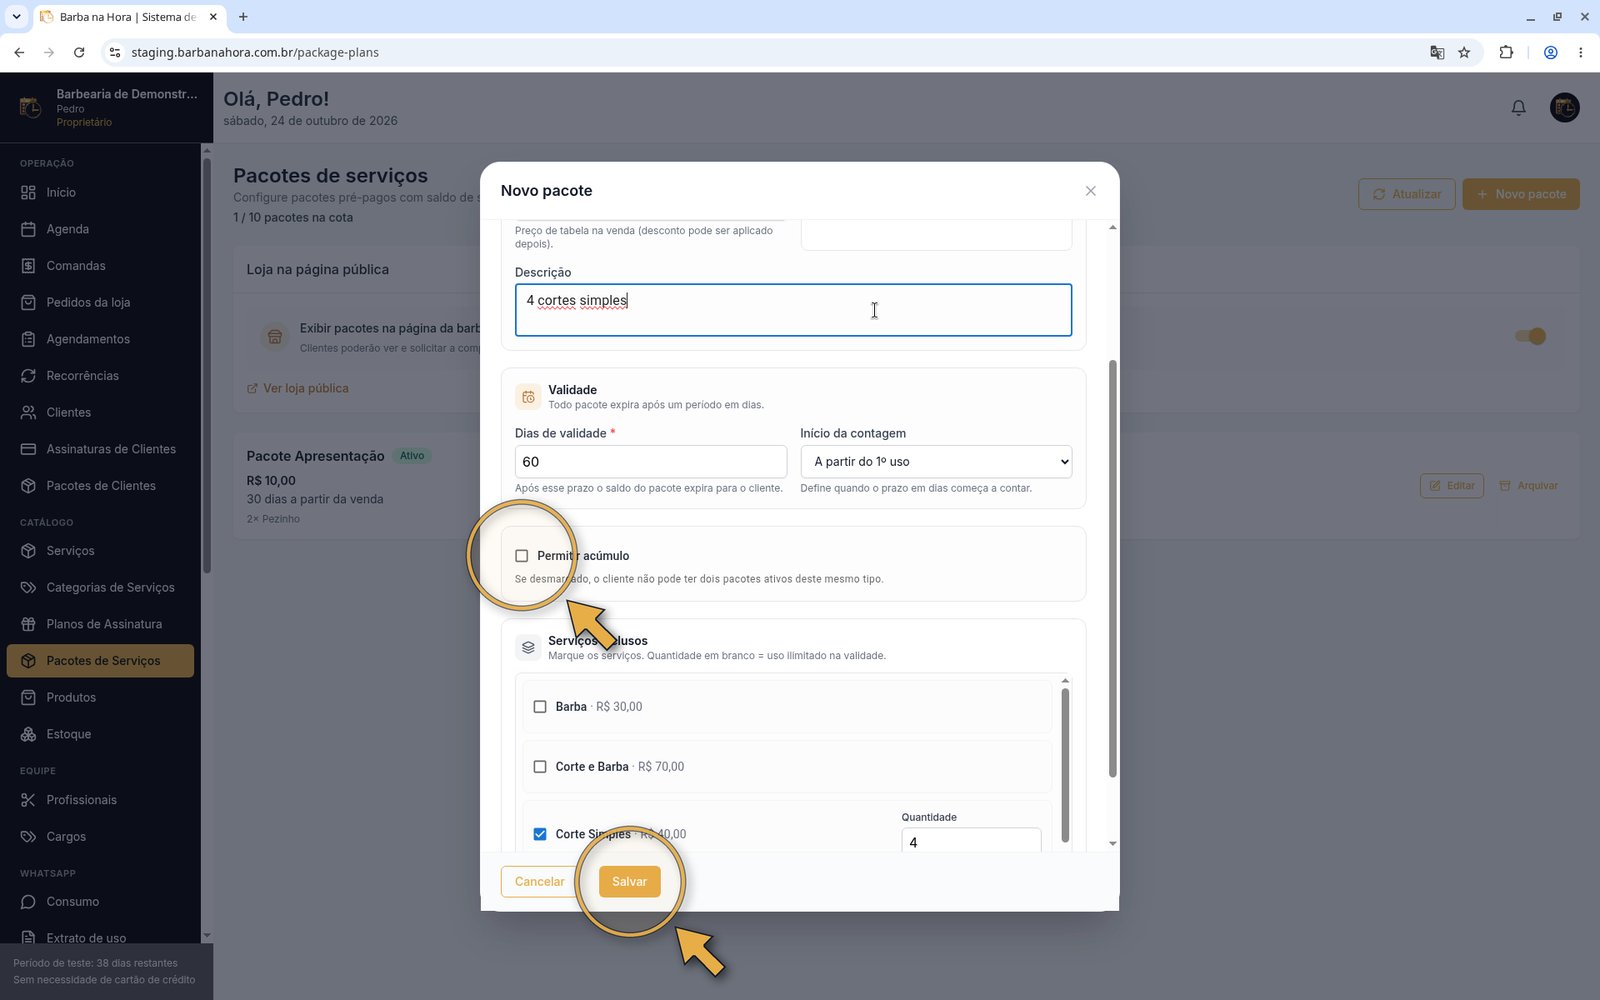The image size is (1600, 1000).
Task: Click the Atualizar button
Action: pyautogui.click(x=1406, y=194)
